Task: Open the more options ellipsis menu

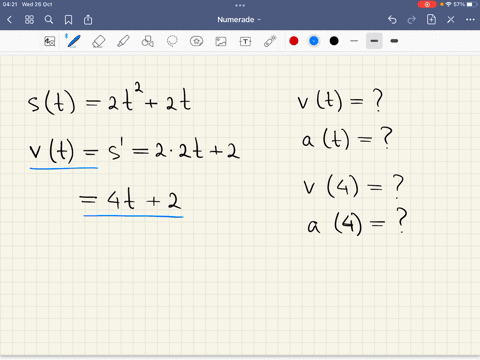Action: [470, 20]
